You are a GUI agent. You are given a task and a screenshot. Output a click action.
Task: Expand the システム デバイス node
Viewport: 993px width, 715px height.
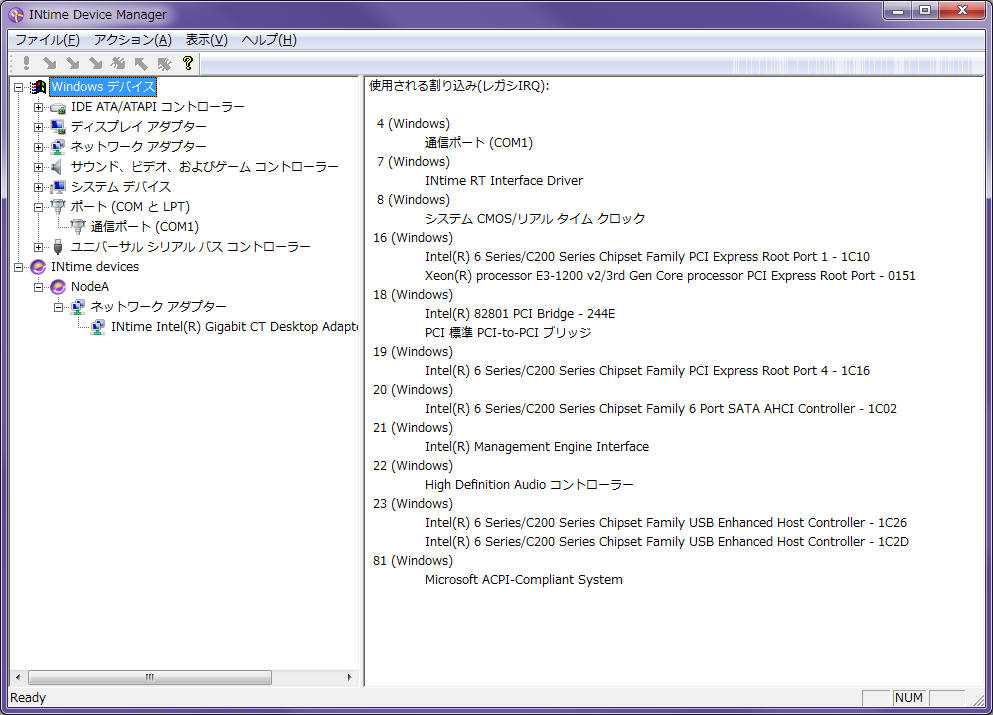(x=39, y=187)
